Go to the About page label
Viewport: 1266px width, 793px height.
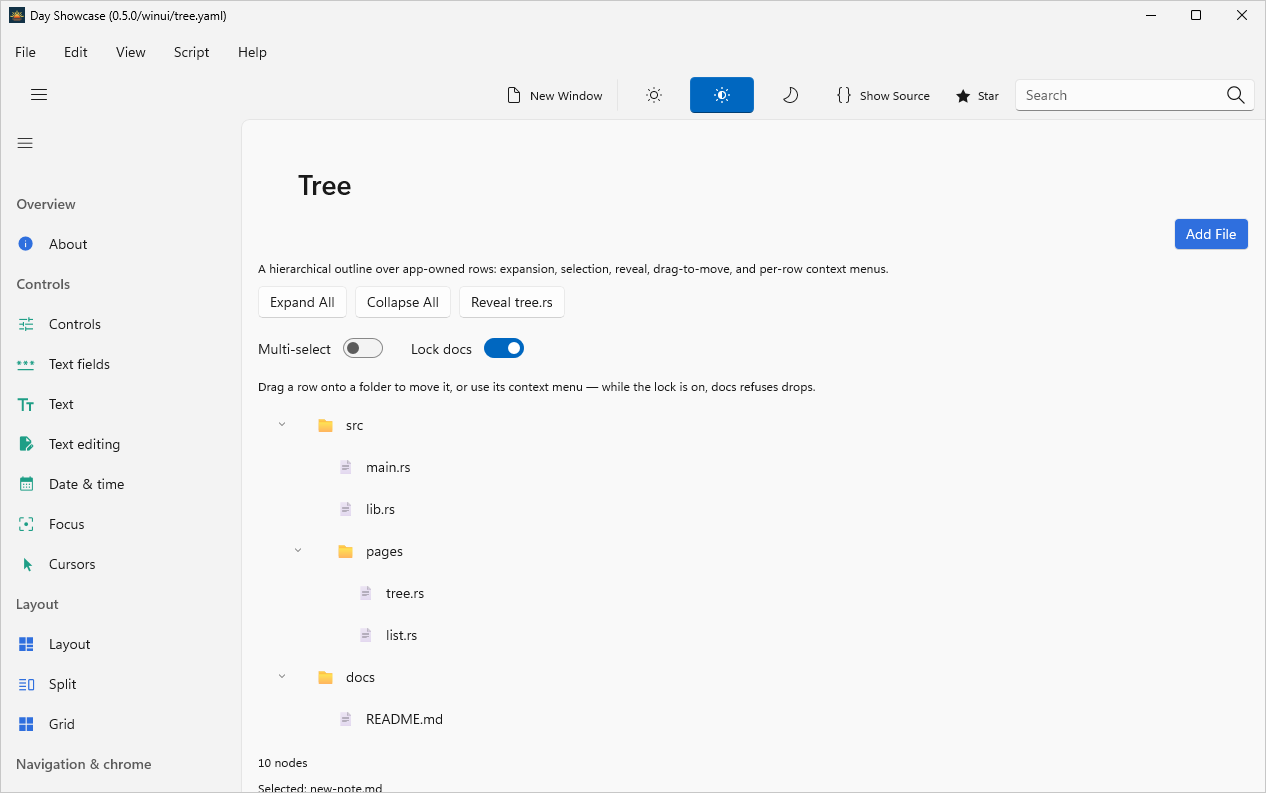pos(68,244)
